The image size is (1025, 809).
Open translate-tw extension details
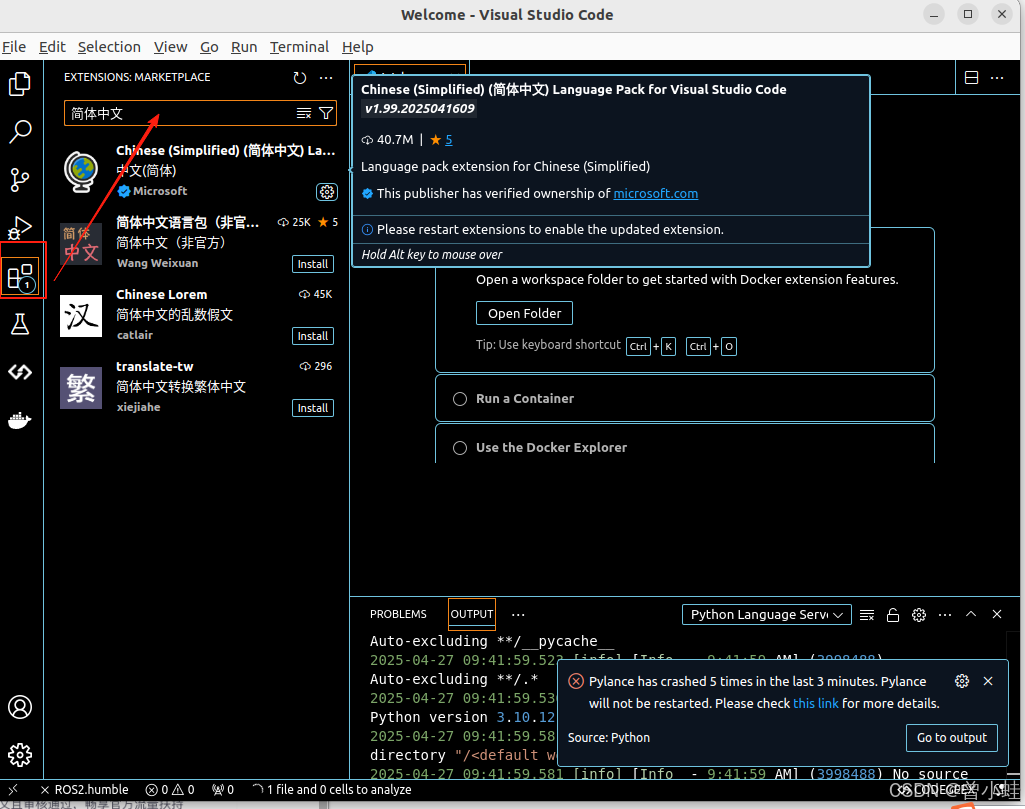pos(197,387)
